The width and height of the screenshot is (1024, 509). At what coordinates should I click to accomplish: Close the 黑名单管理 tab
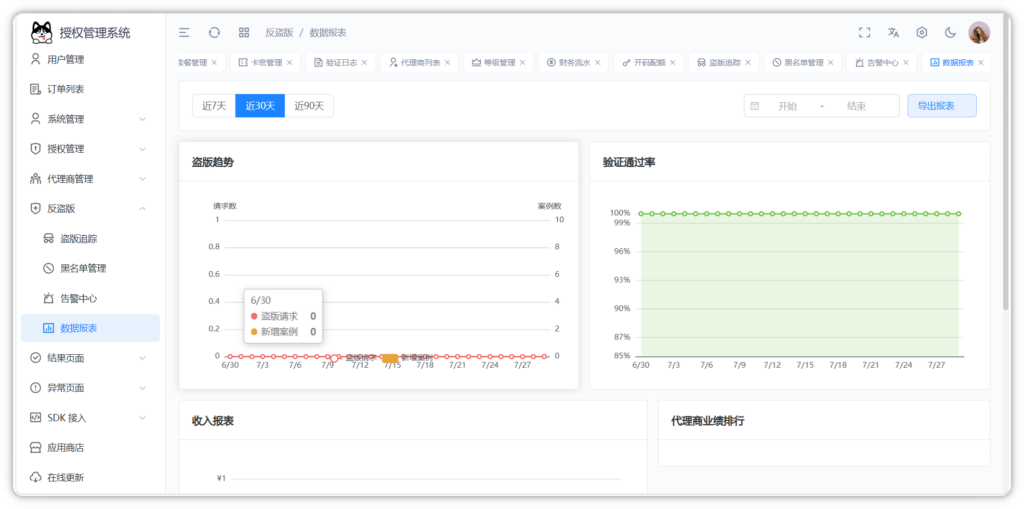[831, 63]
